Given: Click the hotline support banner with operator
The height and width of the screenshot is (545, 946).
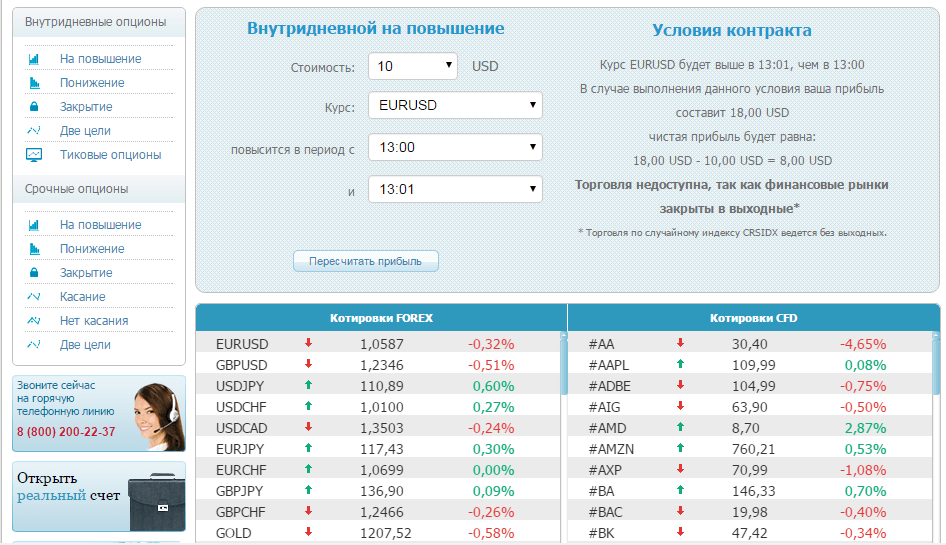Looking at the screenshot, I should tap(99, 413).
